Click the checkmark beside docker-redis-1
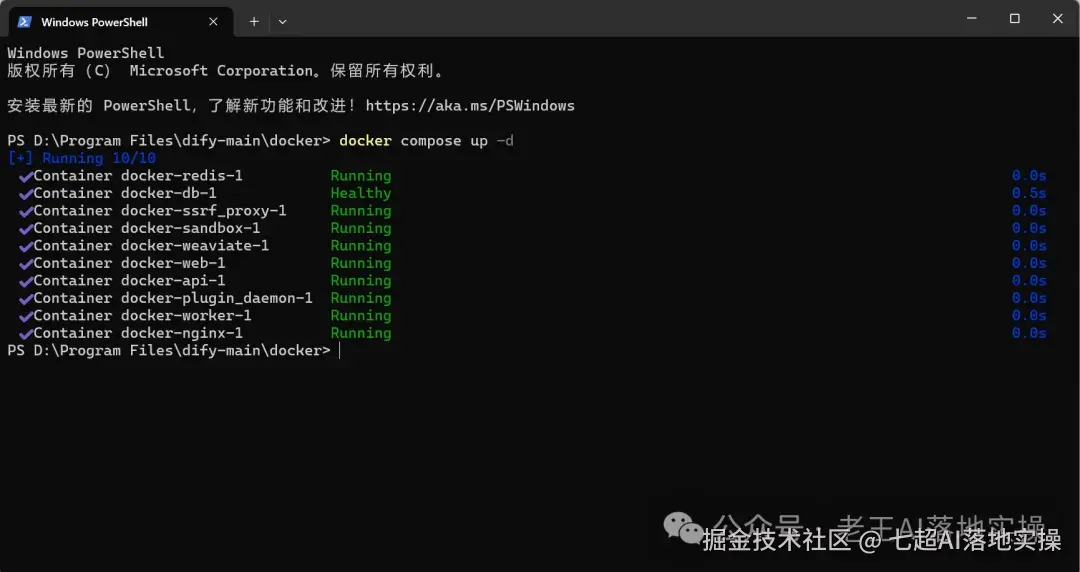 point(25,176)
